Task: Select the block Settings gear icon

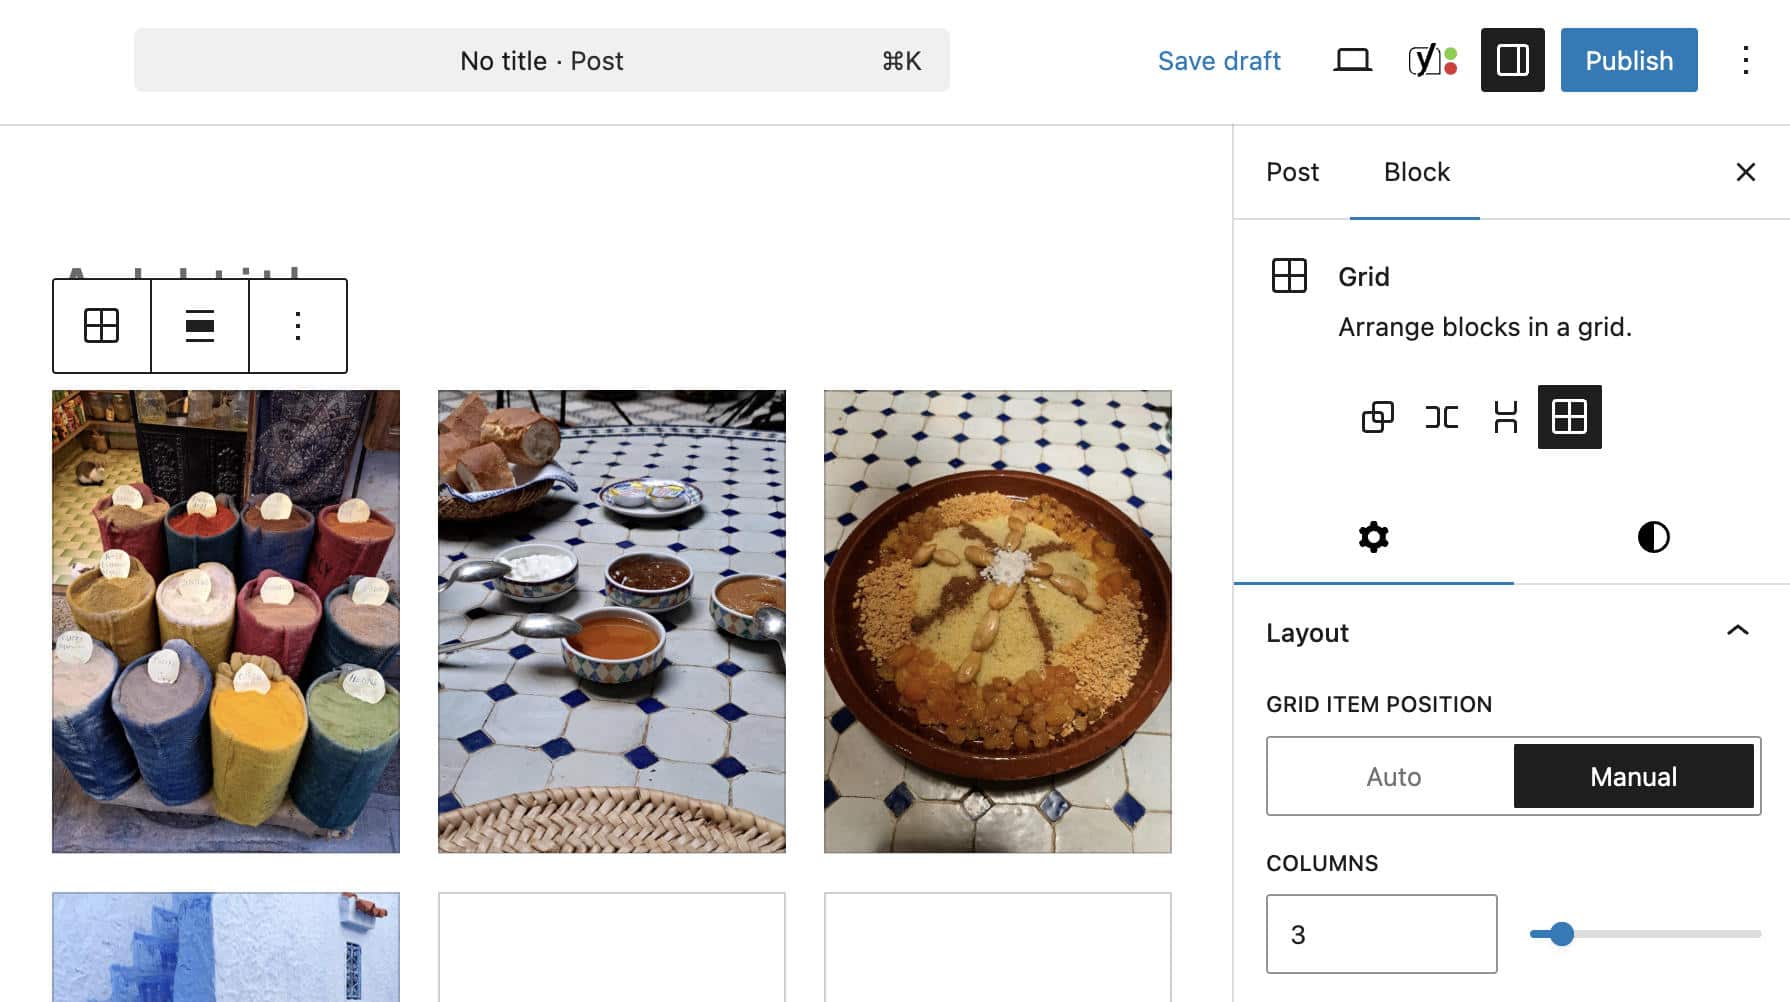Action: click(1373, 537)
